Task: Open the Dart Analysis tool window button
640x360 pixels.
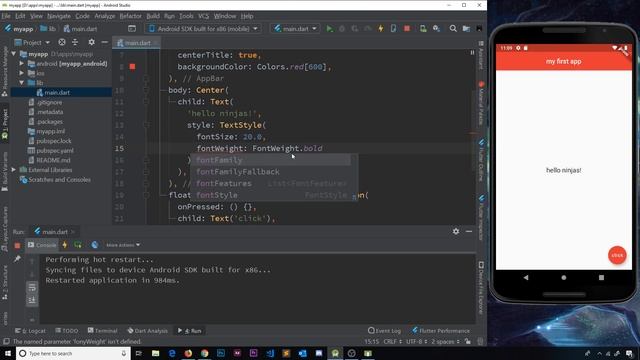Action: click(147, 331)
